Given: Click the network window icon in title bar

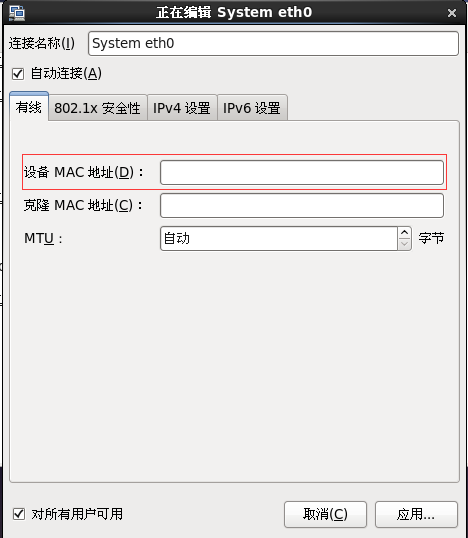Looking at the screenshot, I should (17, 13).
